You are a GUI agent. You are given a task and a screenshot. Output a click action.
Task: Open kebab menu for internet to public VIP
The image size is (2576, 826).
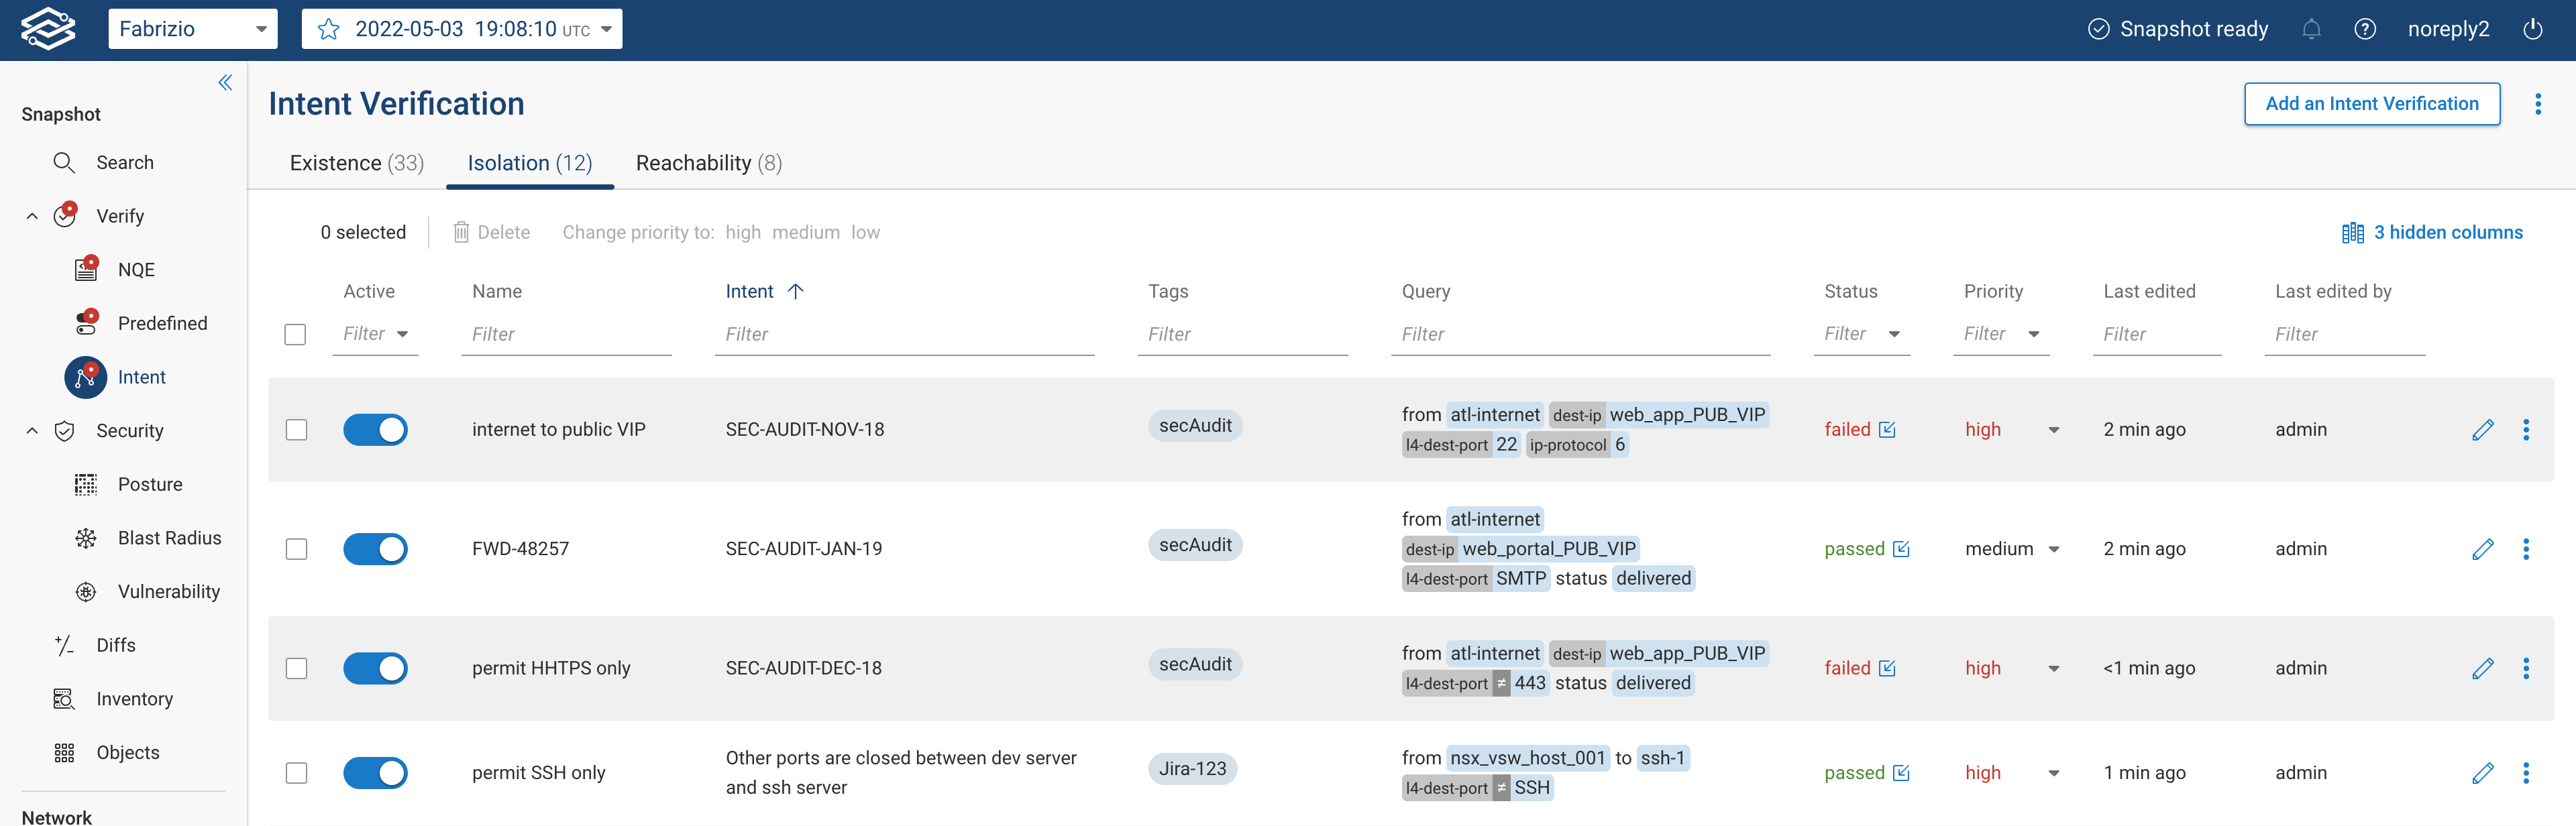(2526, 430)
